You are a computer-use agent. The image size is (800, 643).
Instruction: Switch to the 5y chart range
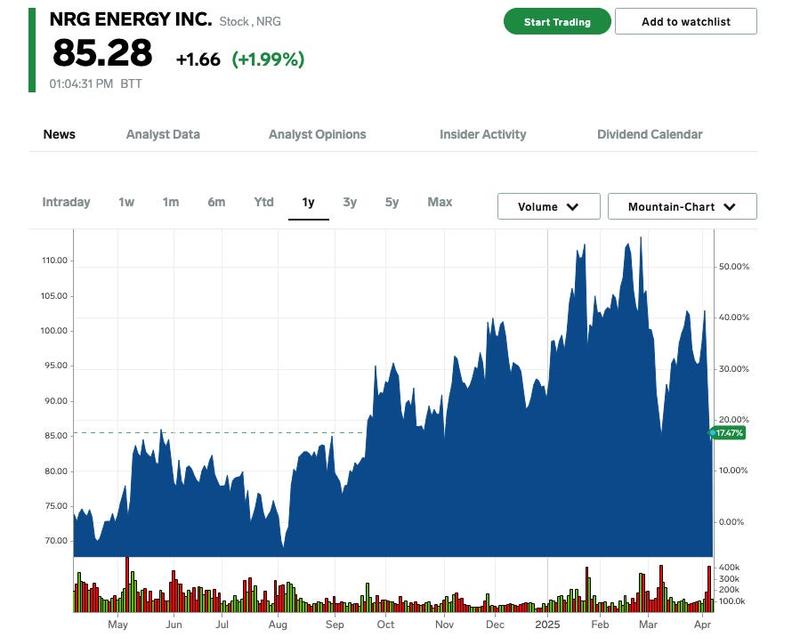(392, 202)
